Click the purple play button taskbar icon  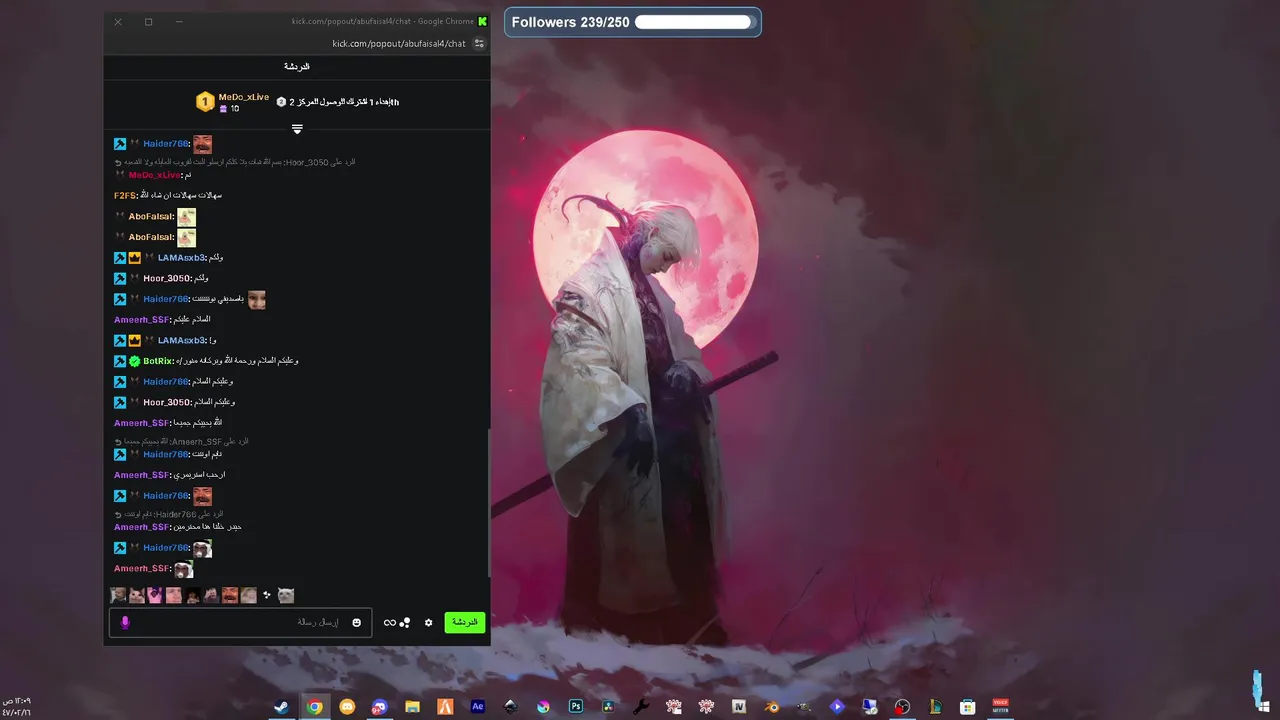coord(837,706)
